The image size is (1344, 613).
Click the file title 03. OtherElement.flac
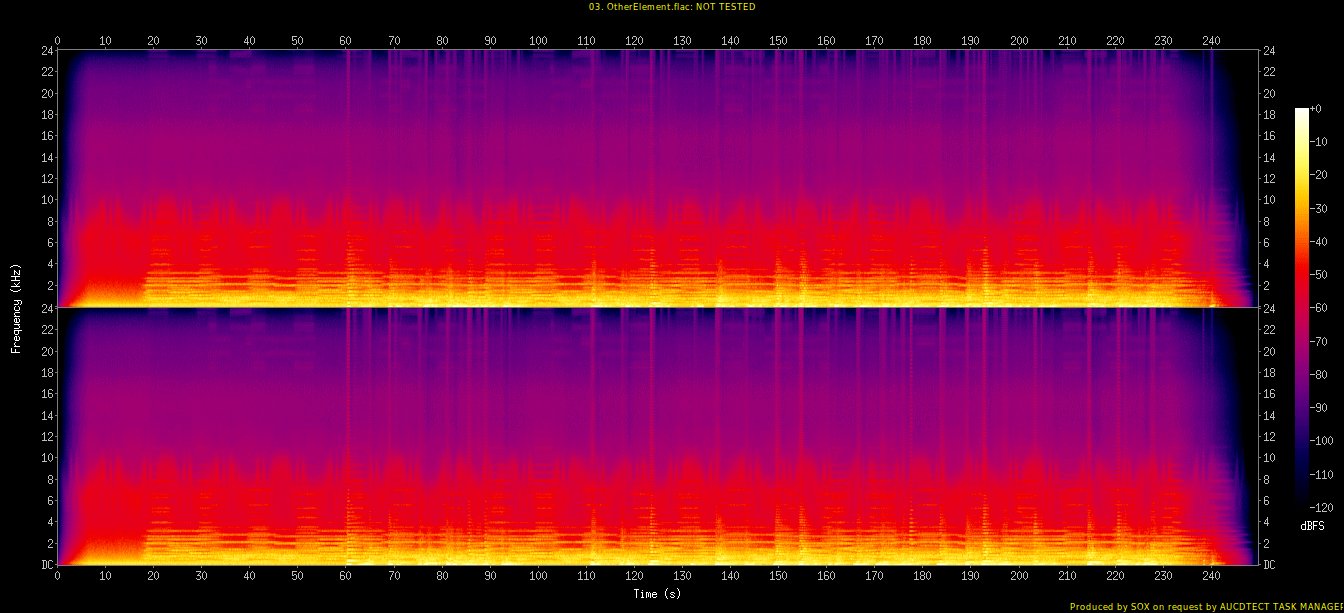(671, 7)
